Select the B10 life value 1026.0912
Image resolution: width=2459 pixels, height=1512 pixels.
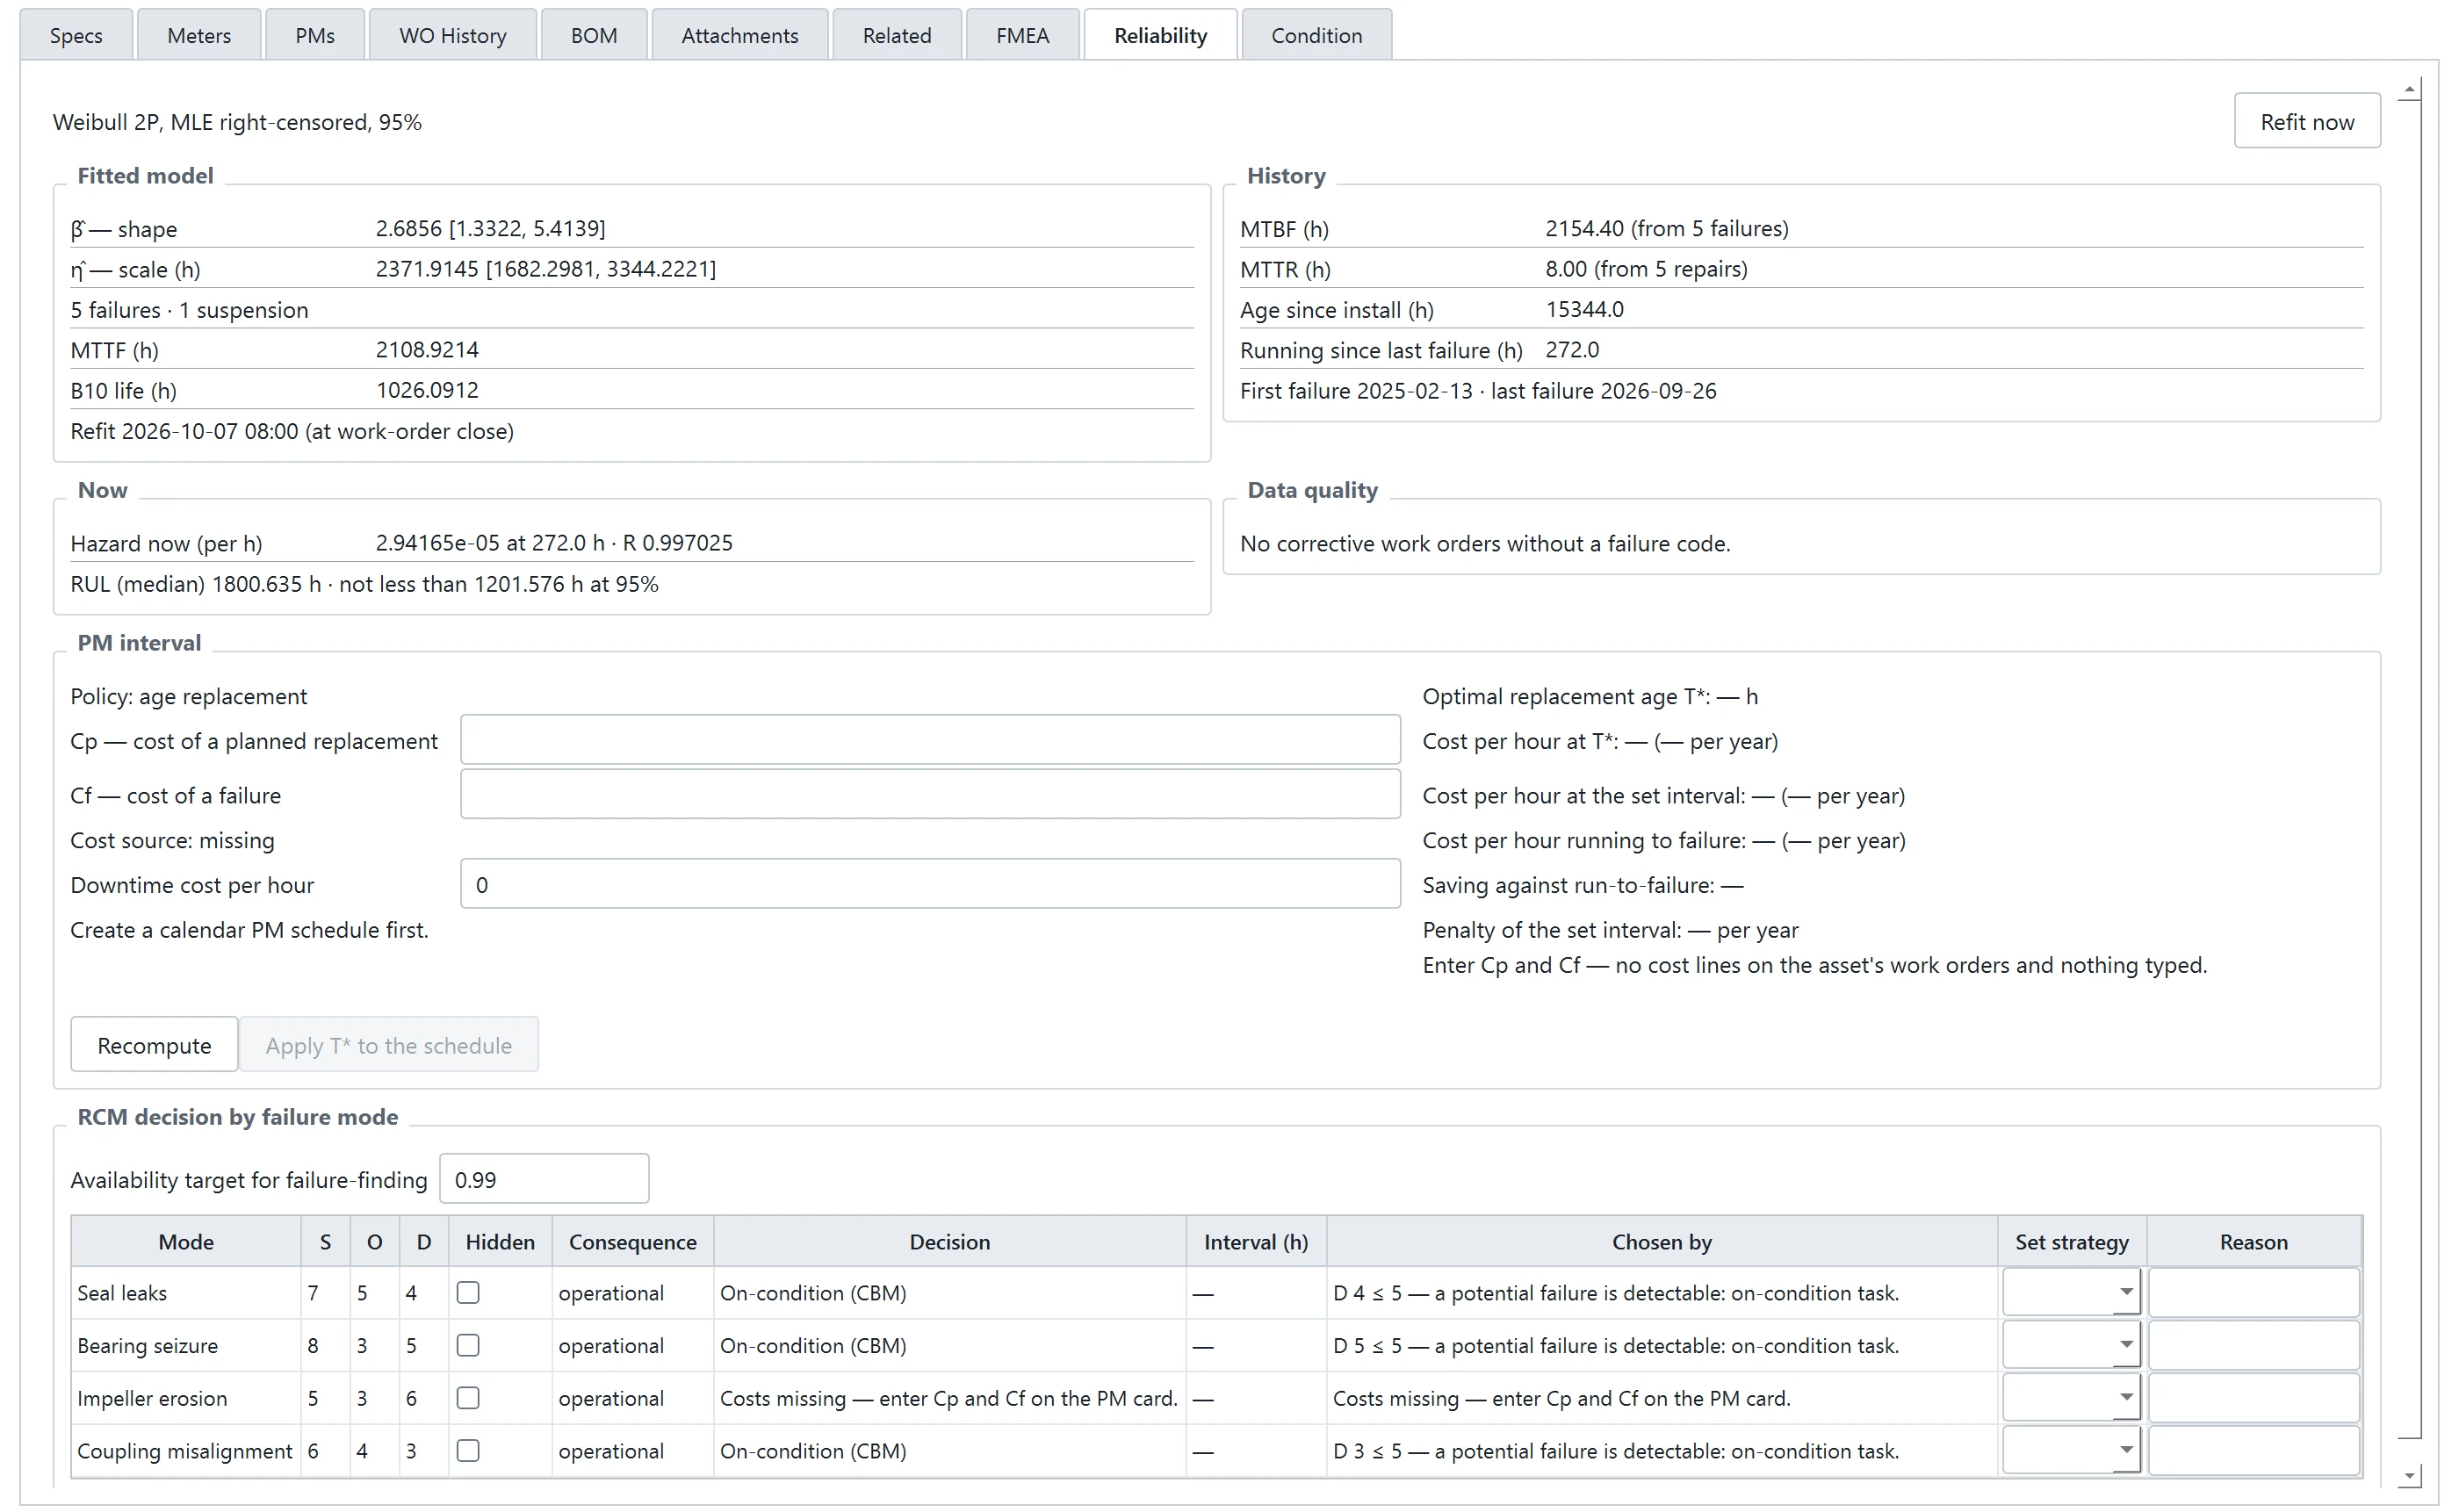pos(427,390)
